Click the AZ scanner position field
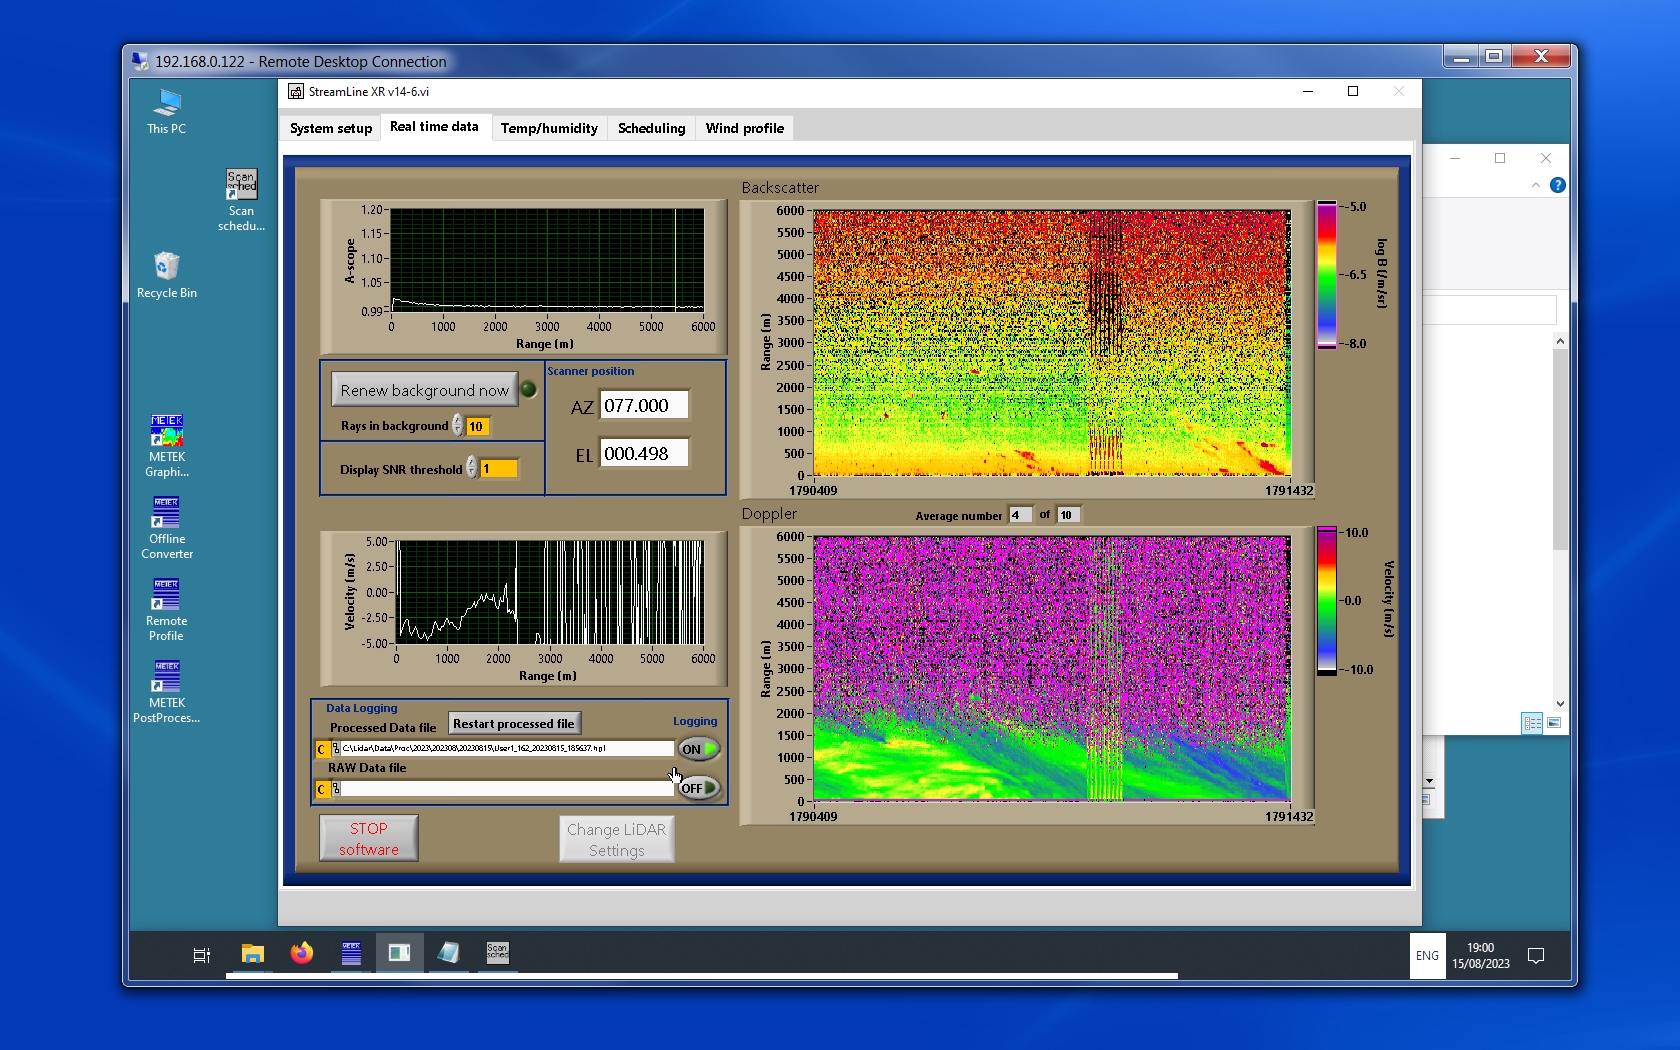 (643, 405)
